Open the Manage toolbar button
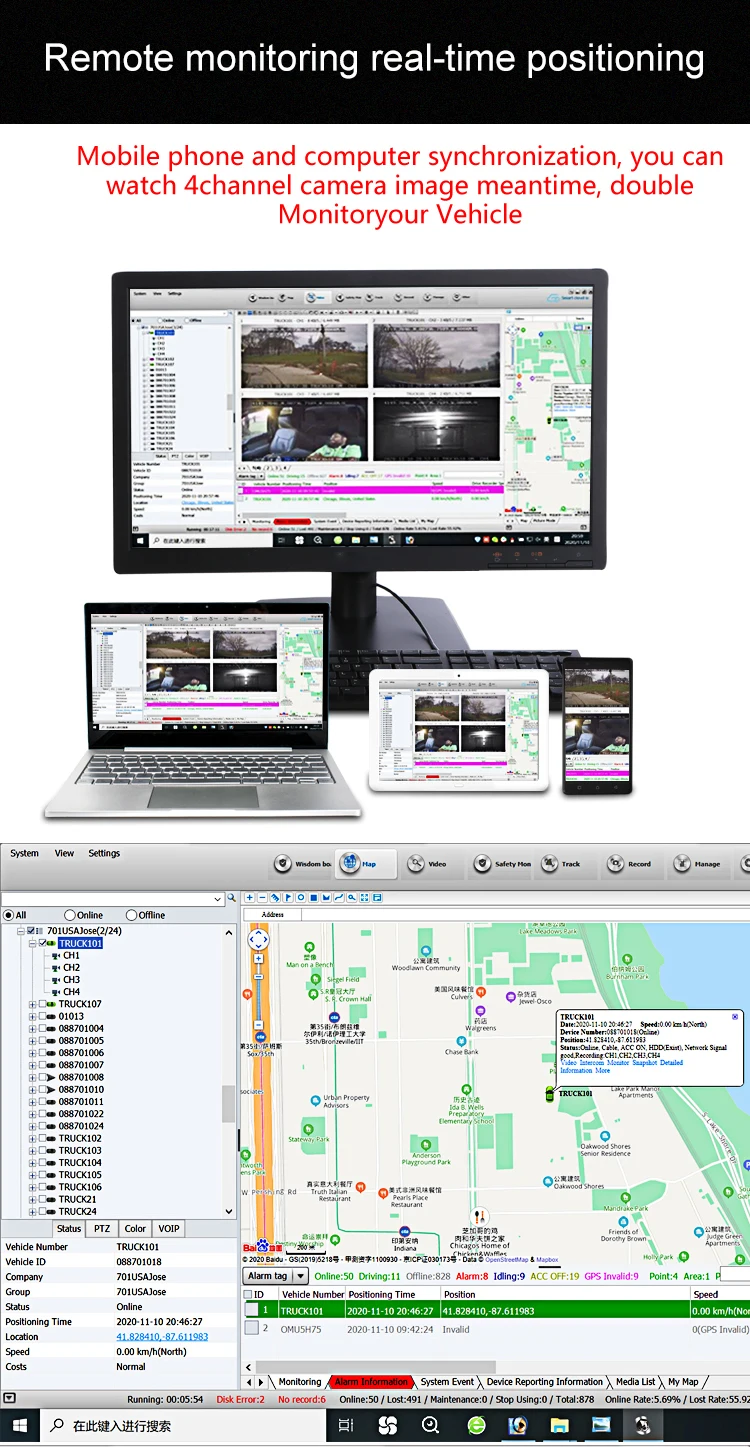Image resolution: width=750 pixels, height=1447 pixels. 697,864
